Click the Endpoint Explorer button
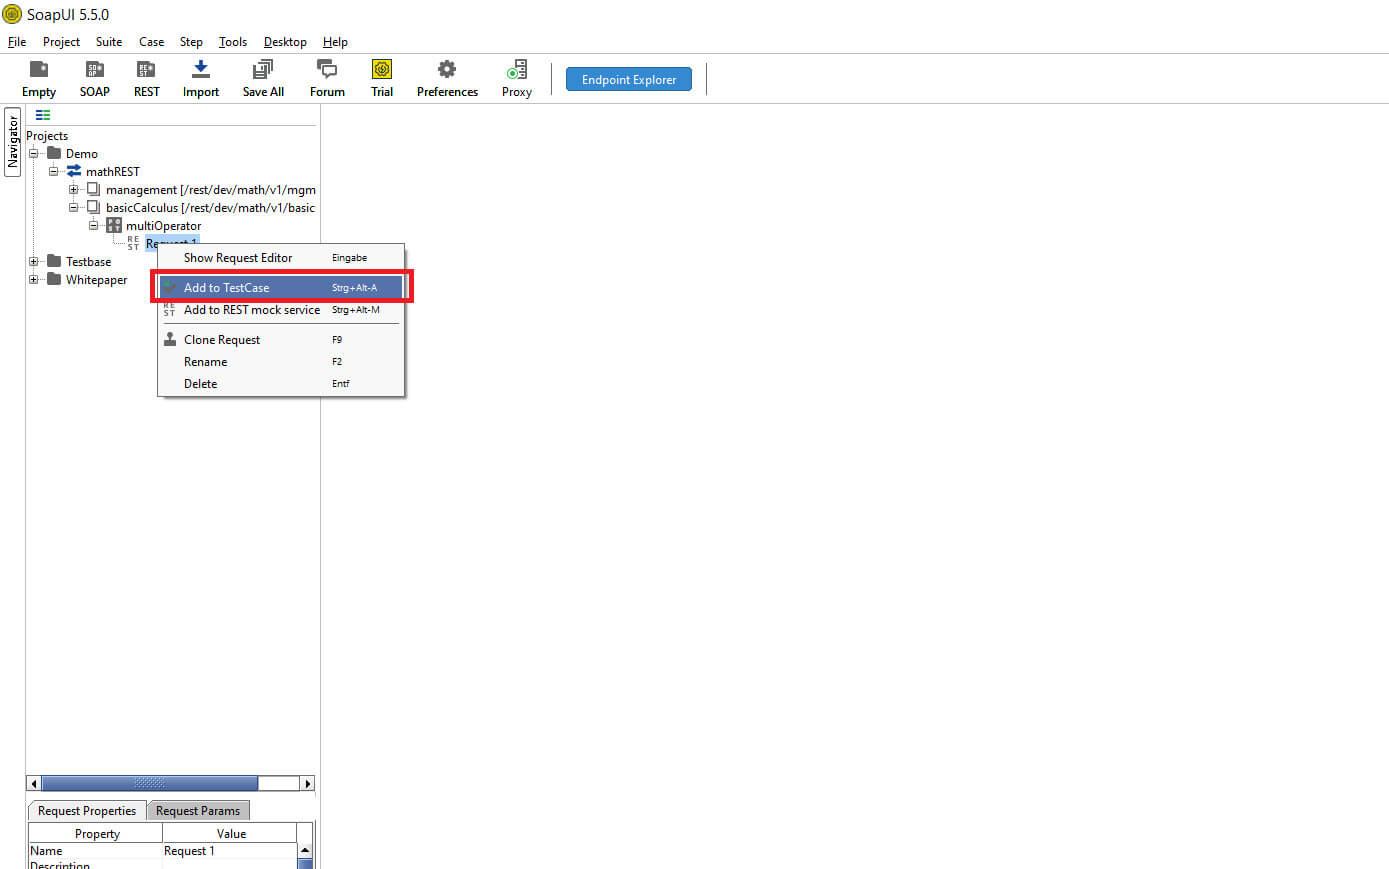The height and width of the screenshot is (869, 1389). (629, 79)
